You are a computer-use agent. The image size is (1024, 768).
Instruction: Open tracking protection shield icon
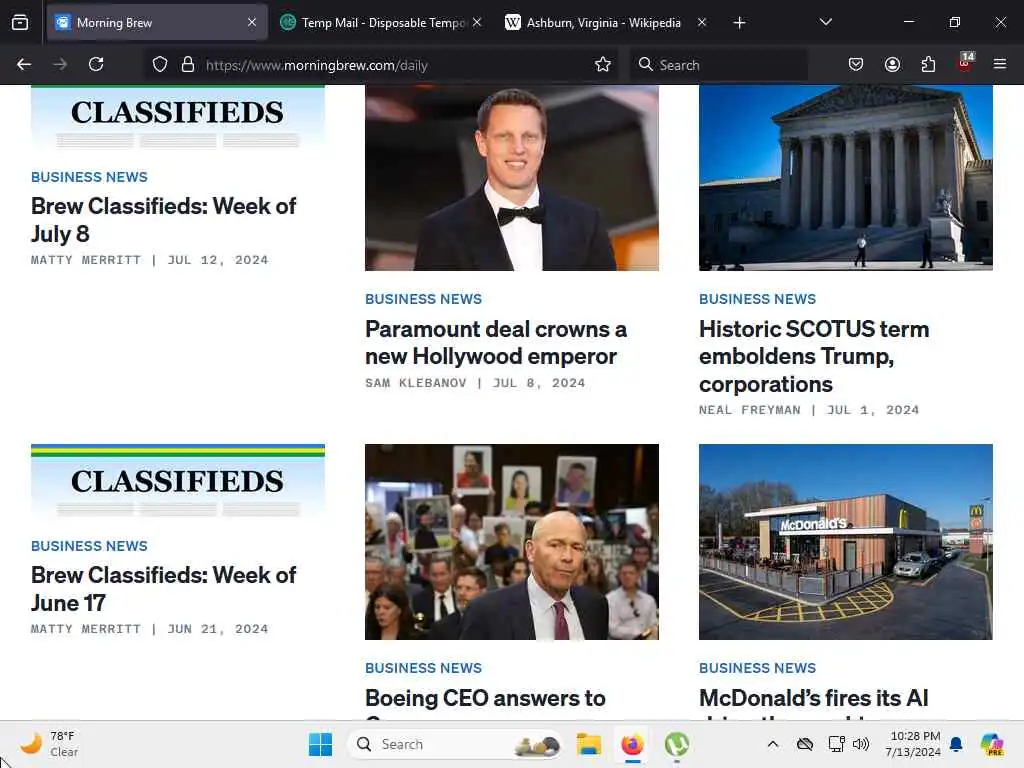pyautogui.click(x=160, y=65)
